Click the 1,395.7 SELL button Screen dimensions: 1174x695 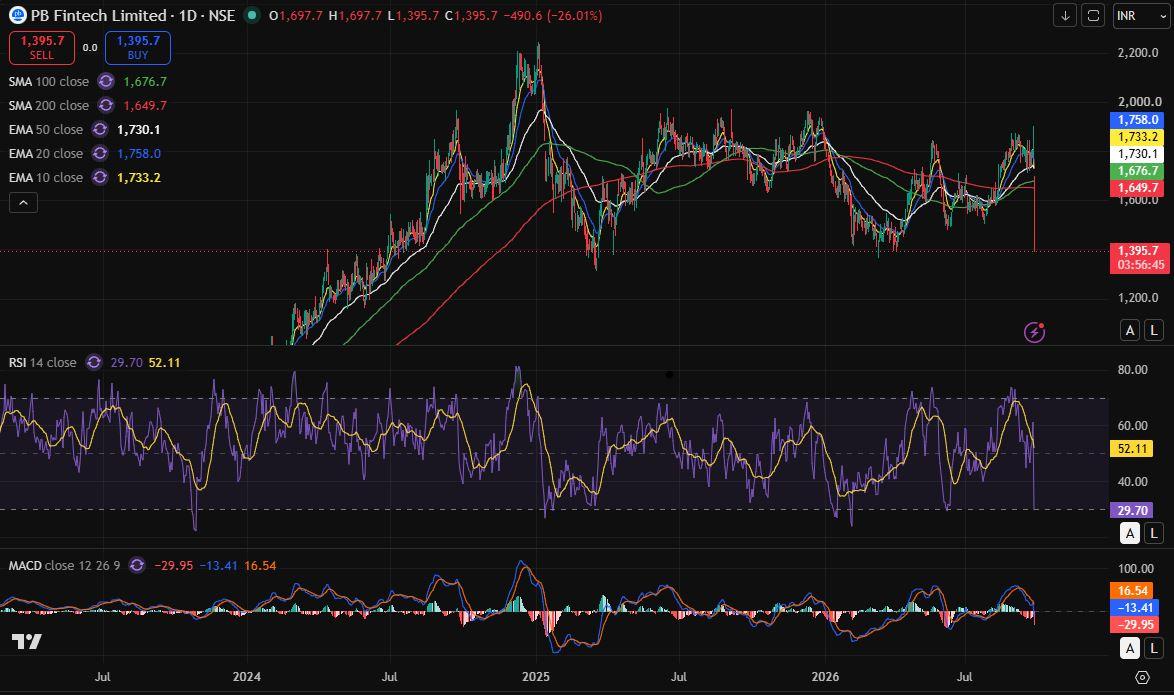(42, 47)
